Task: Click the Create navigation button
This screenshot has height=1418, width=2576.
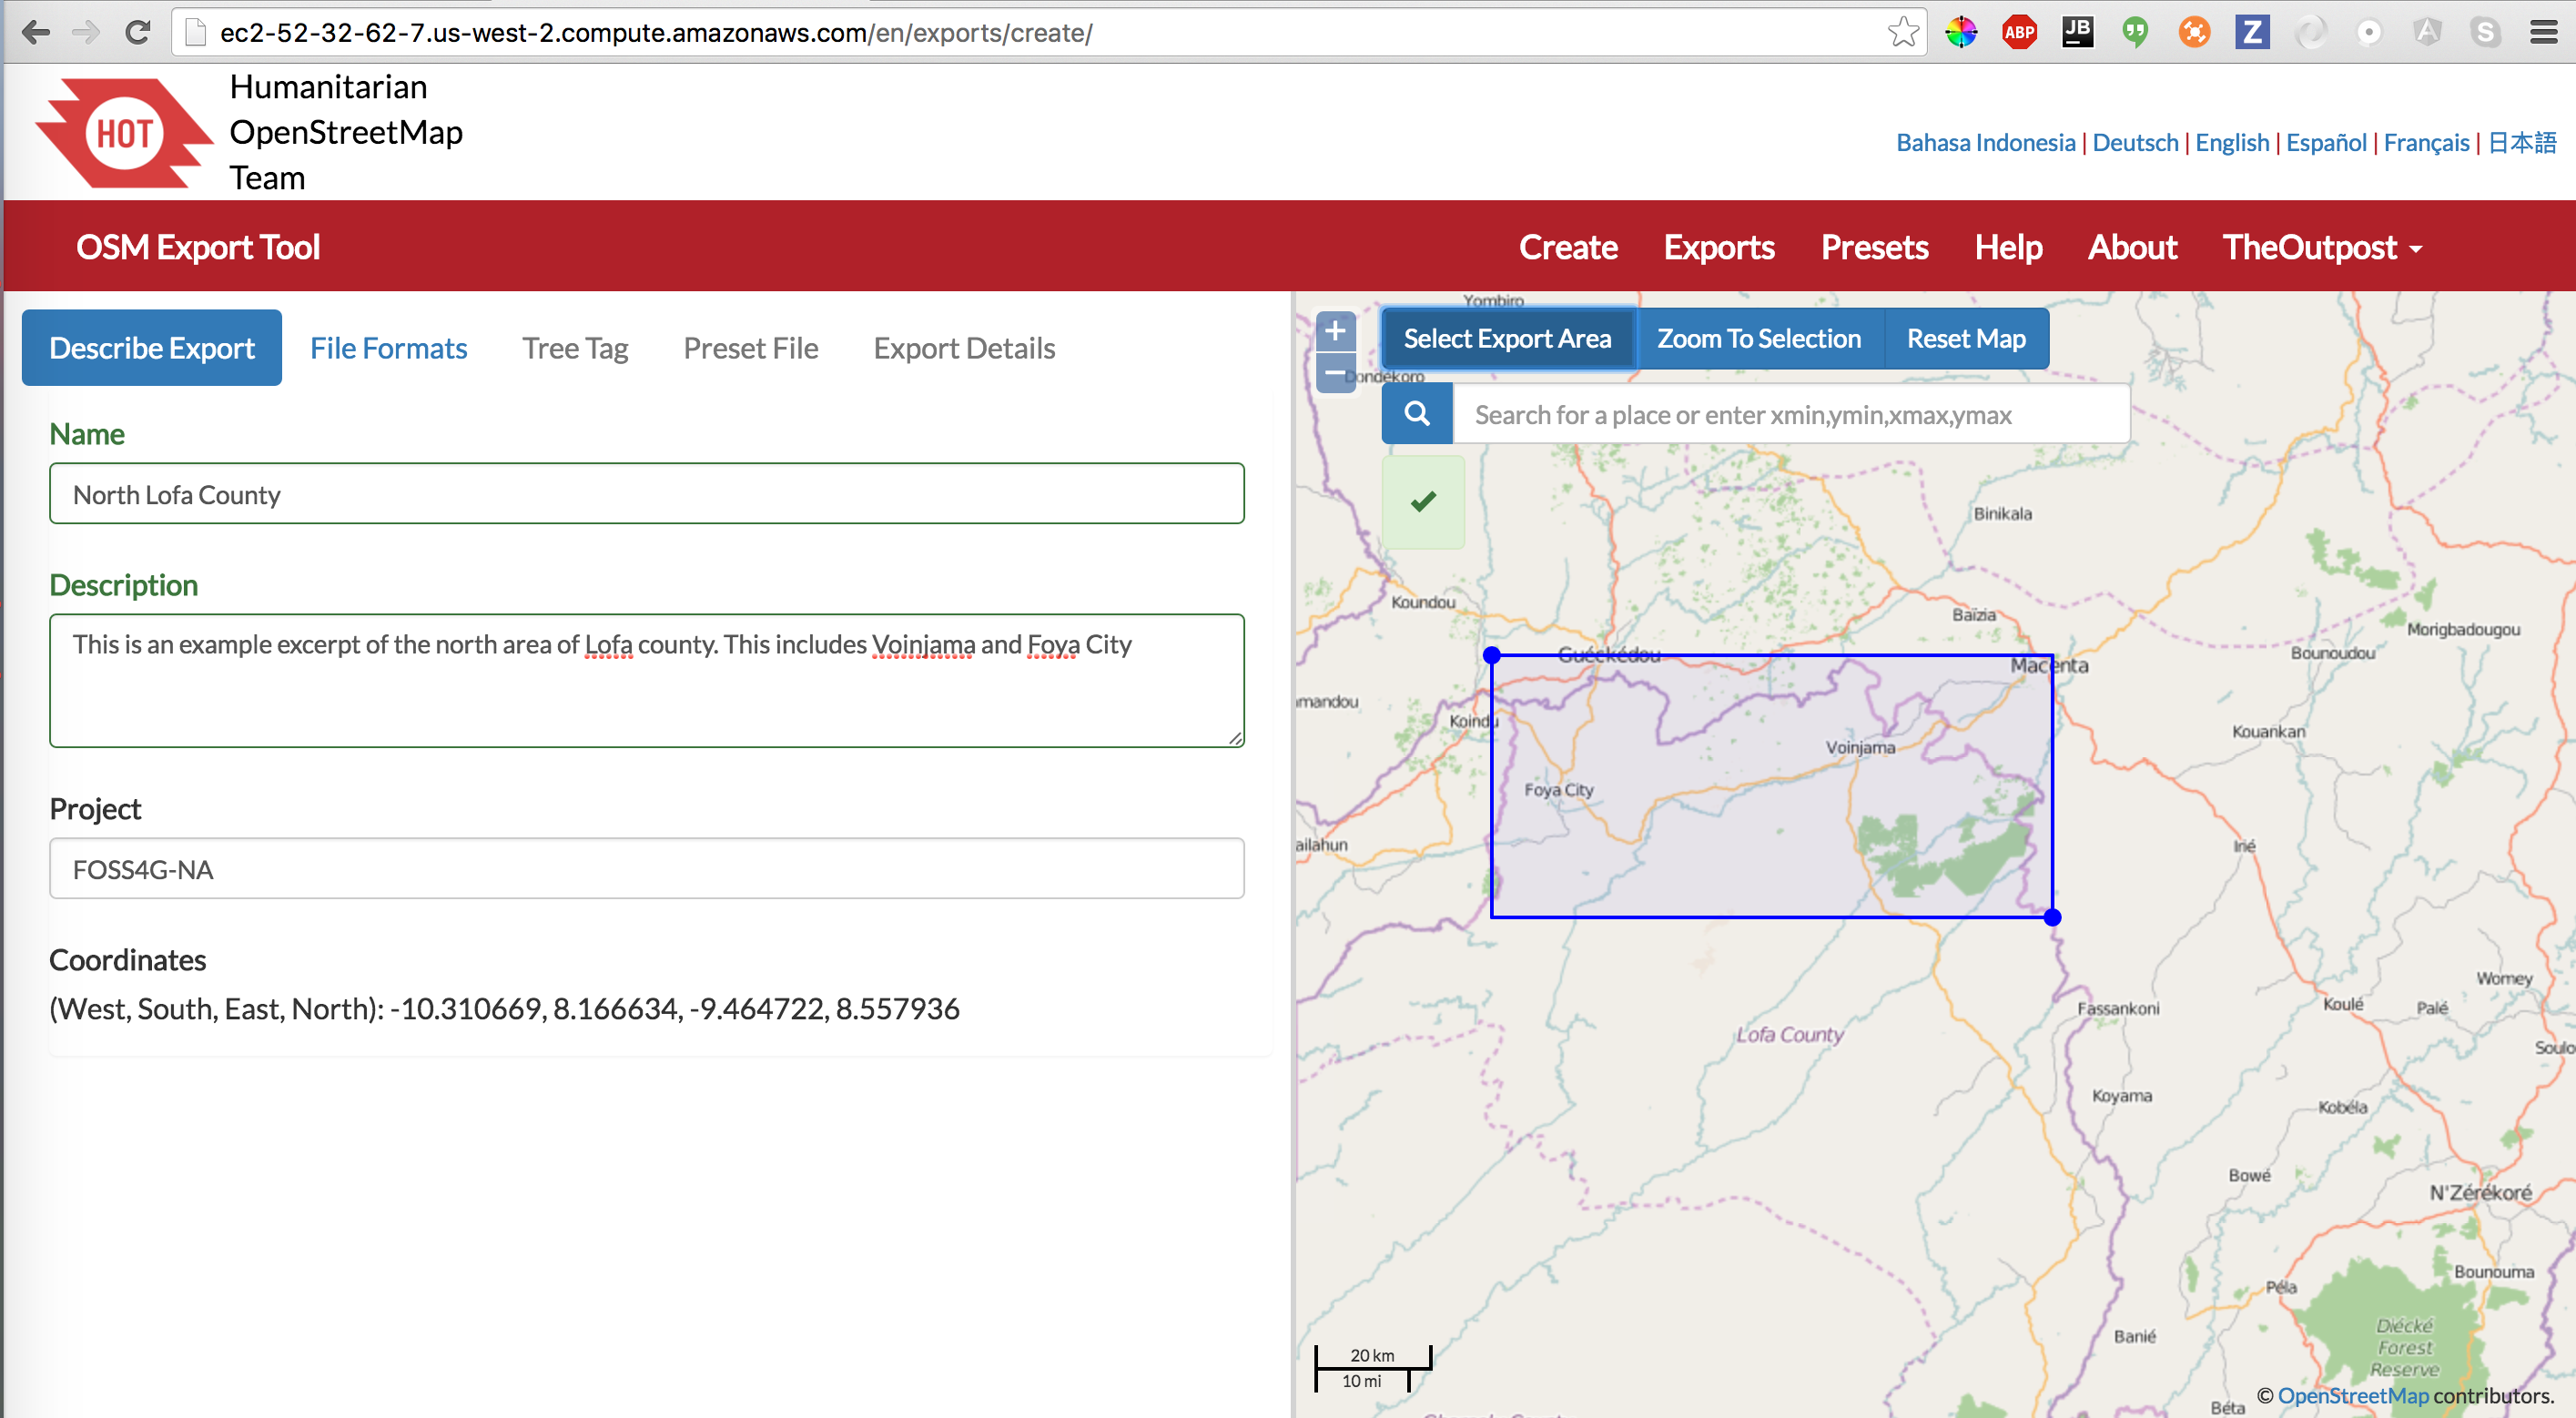Action: tap(1568, 245)
